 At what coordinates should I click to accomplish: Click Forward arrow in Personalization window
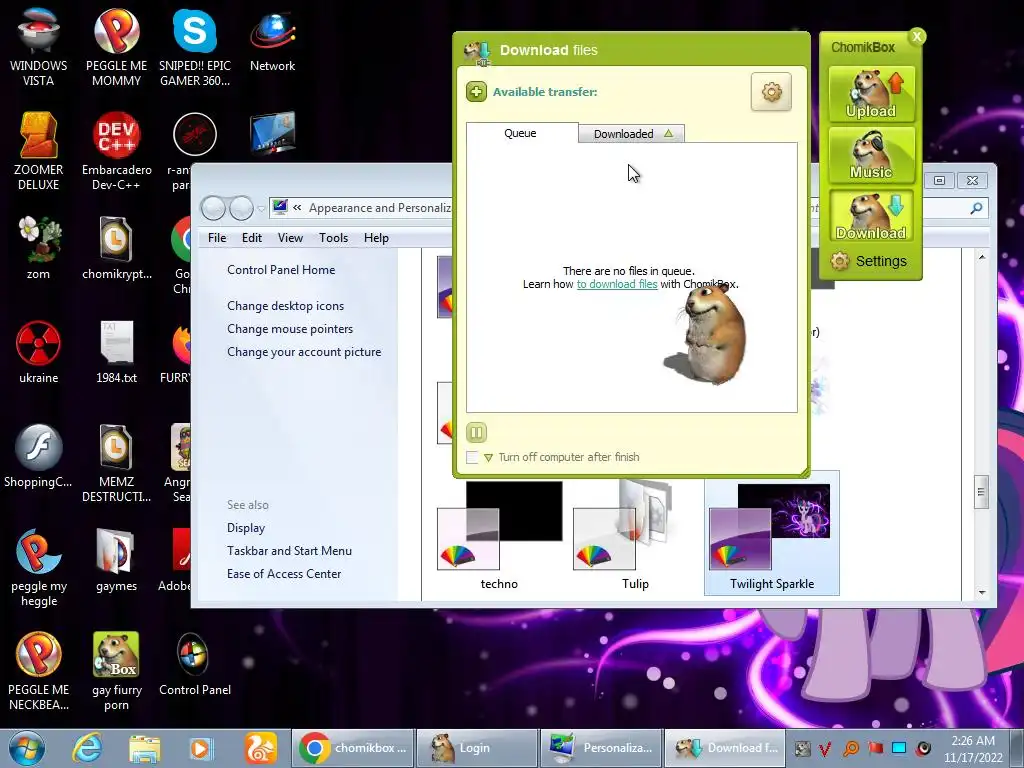pyautogui.click(x=241, y=208)
